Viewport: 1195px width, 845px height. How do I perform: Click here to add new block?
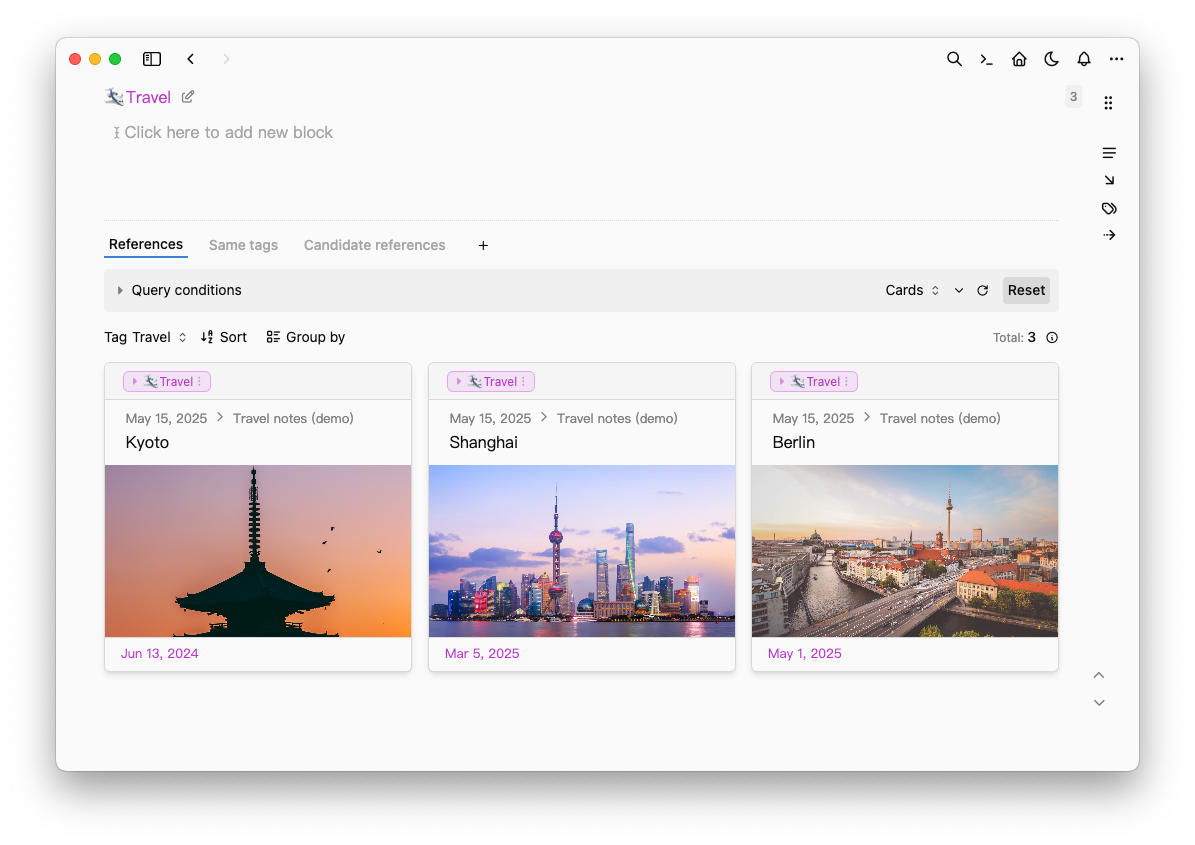228,133
